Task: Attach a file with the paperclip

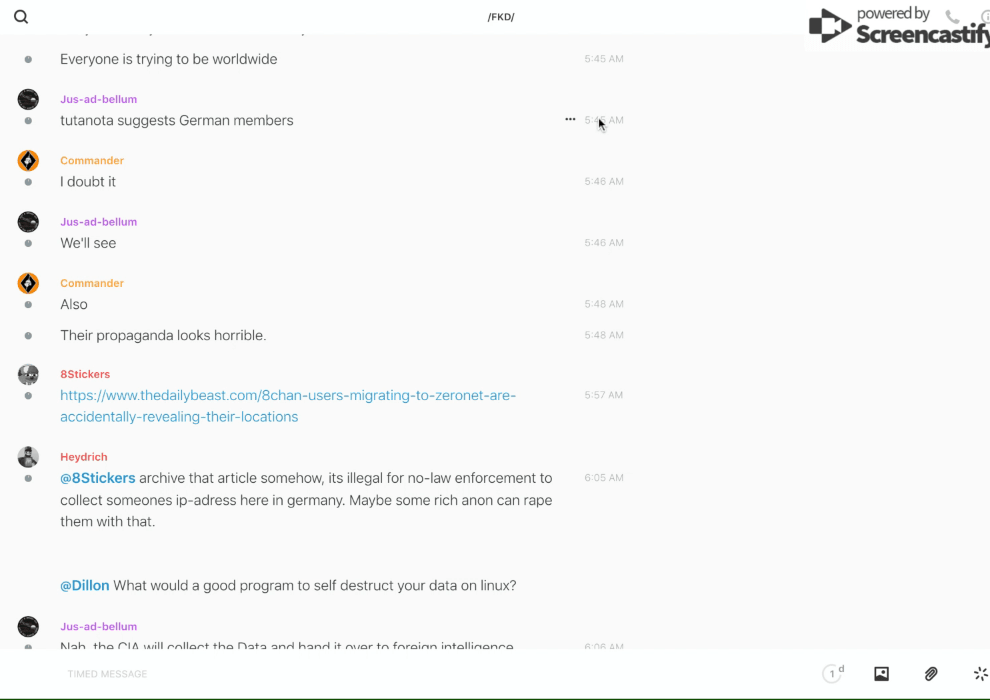Action: (x=931, y=674)
